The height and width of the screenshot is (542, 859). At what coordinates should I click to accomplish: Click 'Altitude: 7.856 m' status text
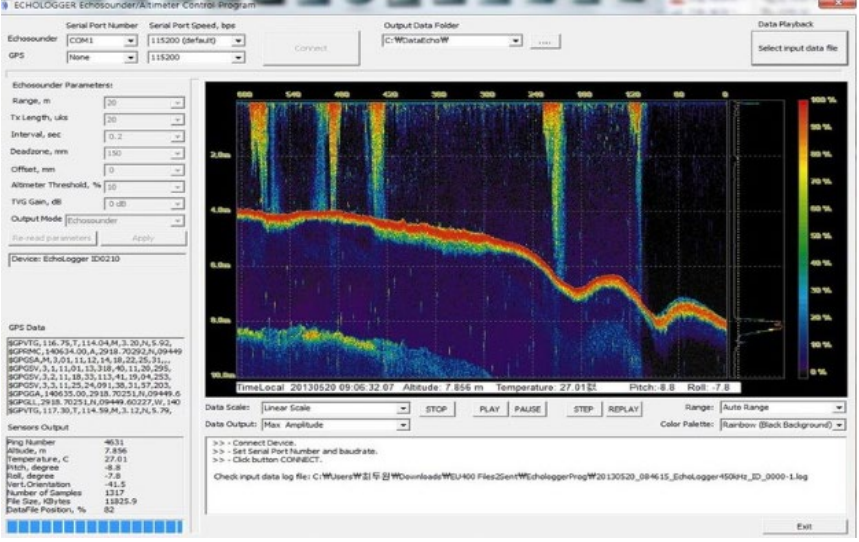click(x=443, y=387)
